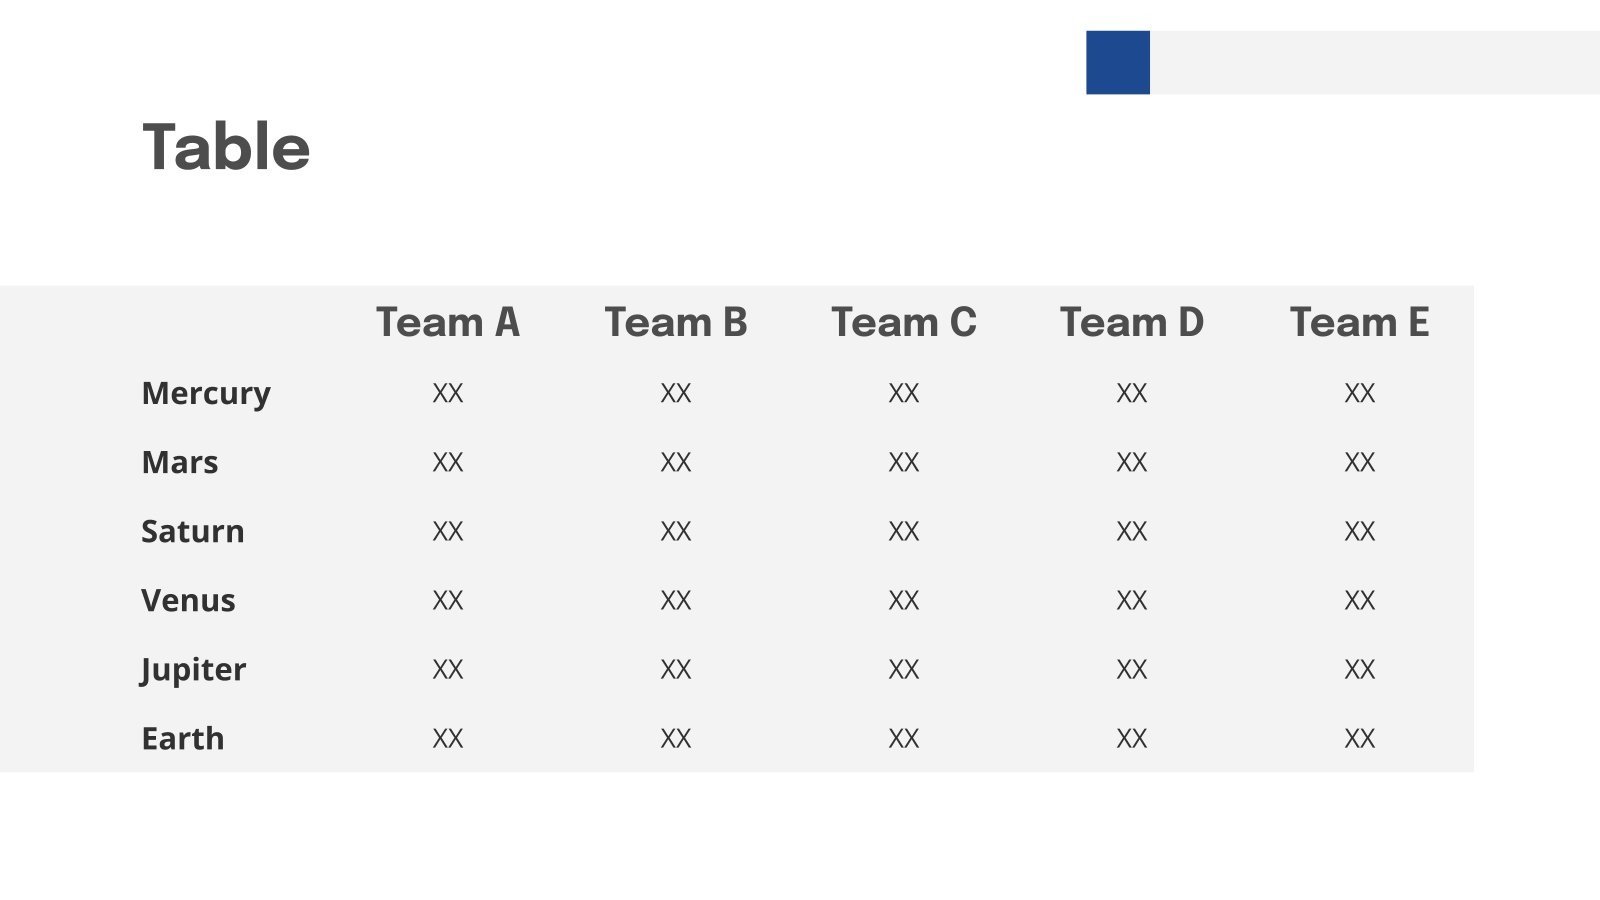The image size is (1600, 900).
Task: Click the Team E column header
Action: (1359, 322)
